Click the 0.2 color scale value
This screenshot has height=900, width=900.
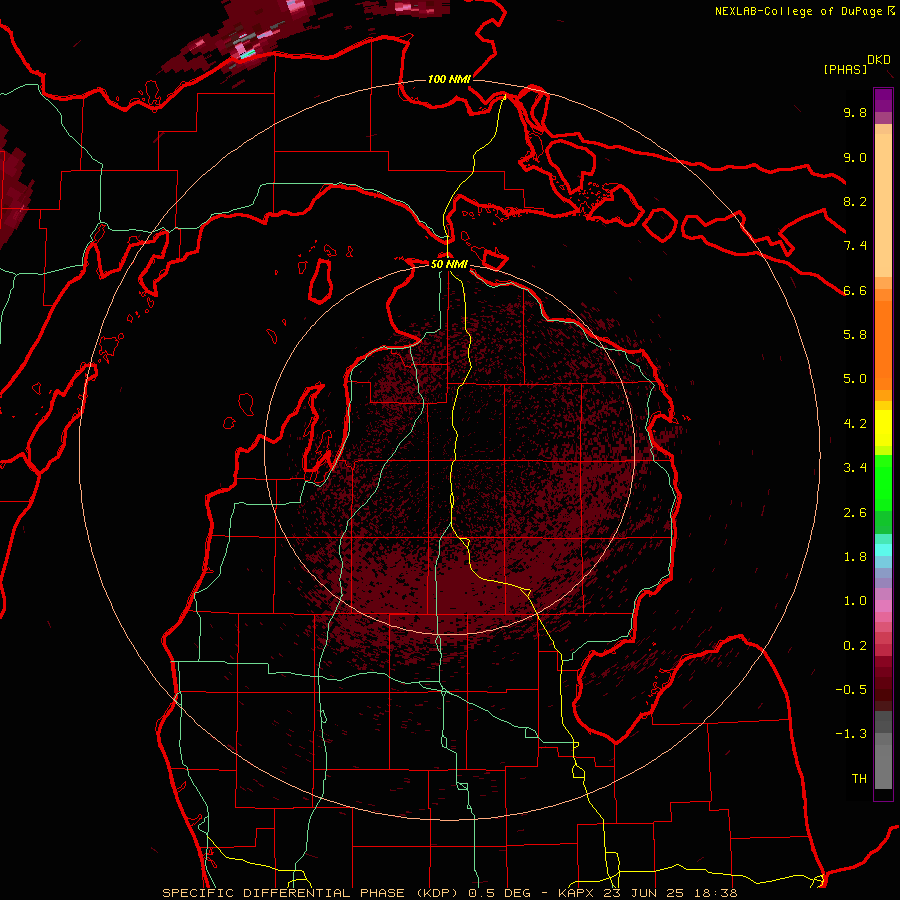[x=855, y=646]
